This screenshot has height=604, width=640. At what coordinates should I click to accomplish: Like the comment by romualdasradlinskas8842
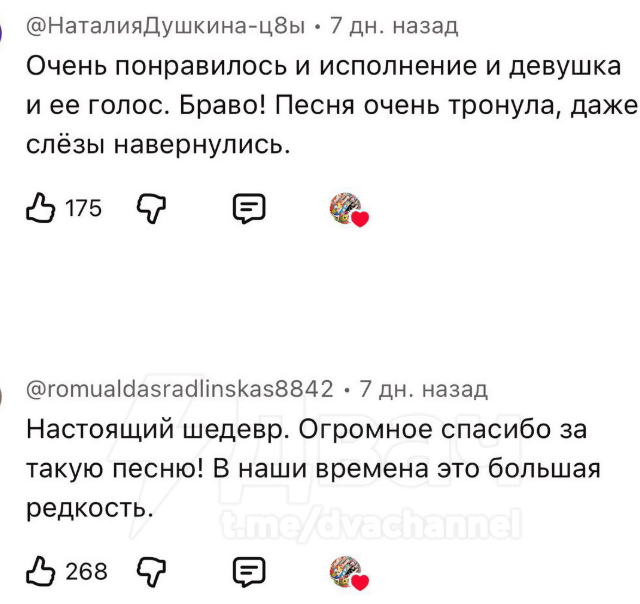[x=40, y=571]
